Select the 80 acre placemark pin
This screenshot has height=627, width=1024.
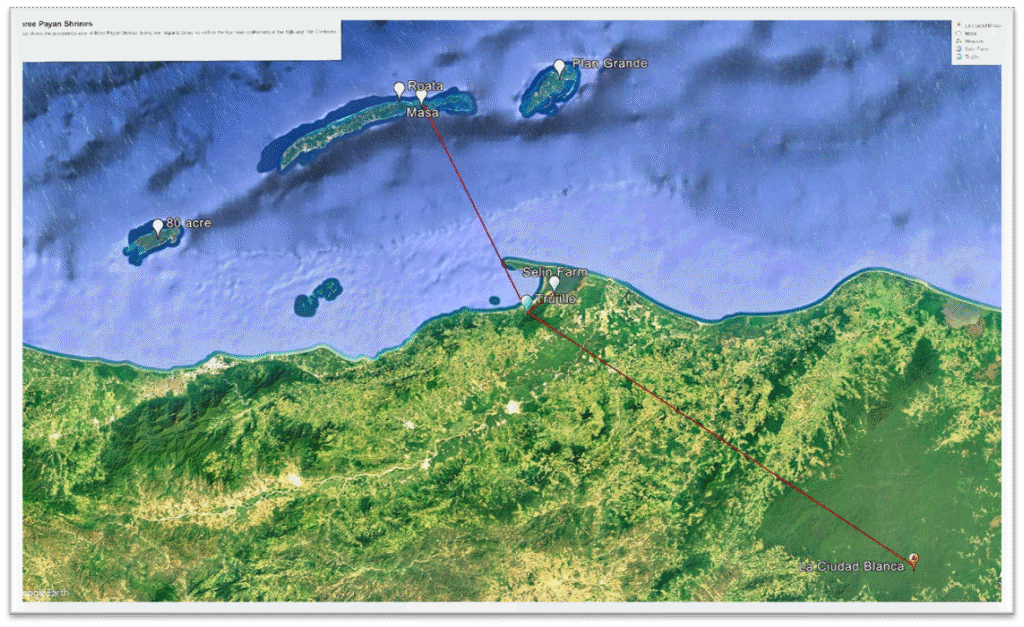[157, 227]
